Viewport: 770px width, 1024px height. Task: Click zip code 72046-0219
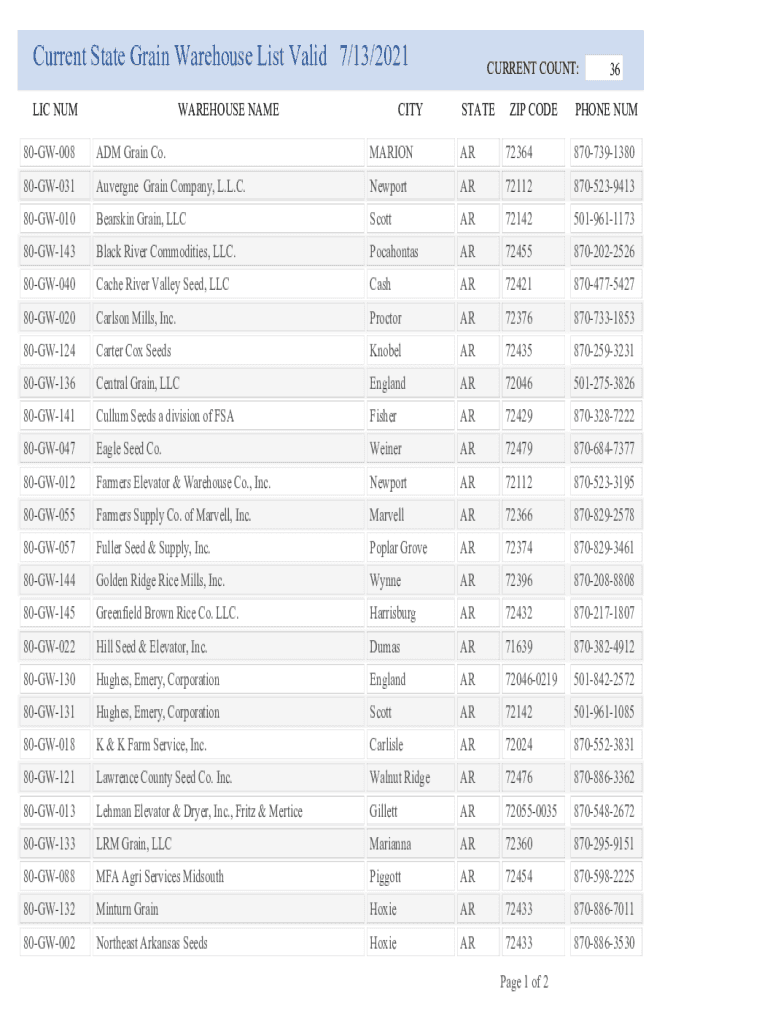tap(531, 680)
